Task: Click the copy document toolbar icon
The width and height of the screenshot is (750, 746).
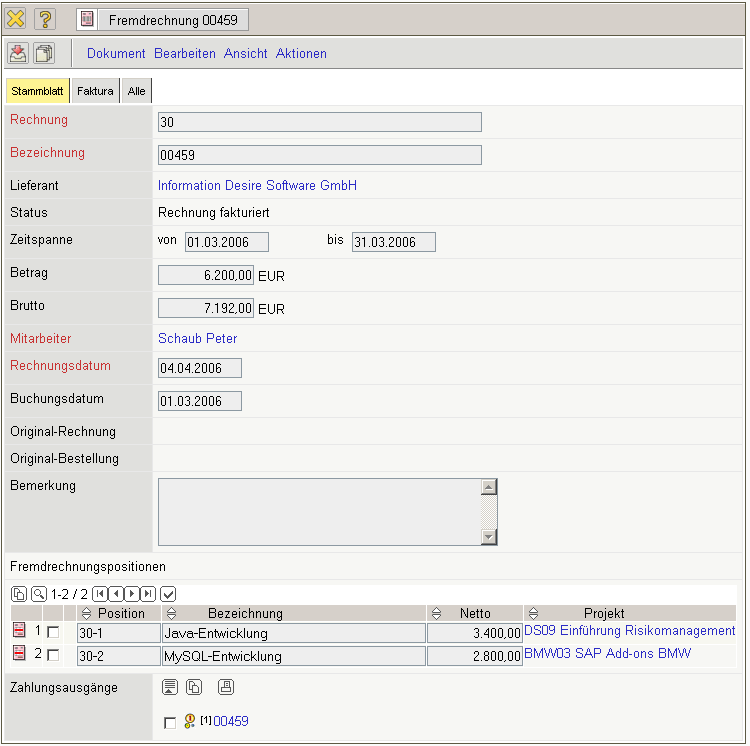Action: coord(44,54)
